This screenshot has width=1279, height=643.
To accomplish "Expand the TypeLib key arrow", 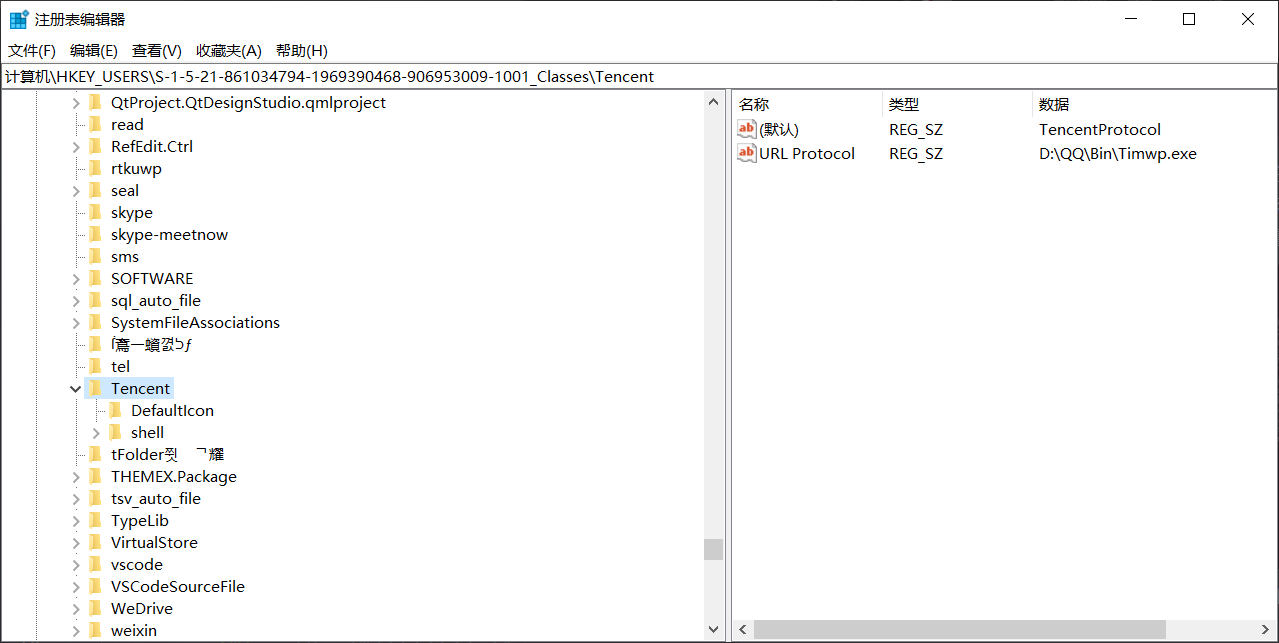I will pyautogui.click(x=76, y=521).
